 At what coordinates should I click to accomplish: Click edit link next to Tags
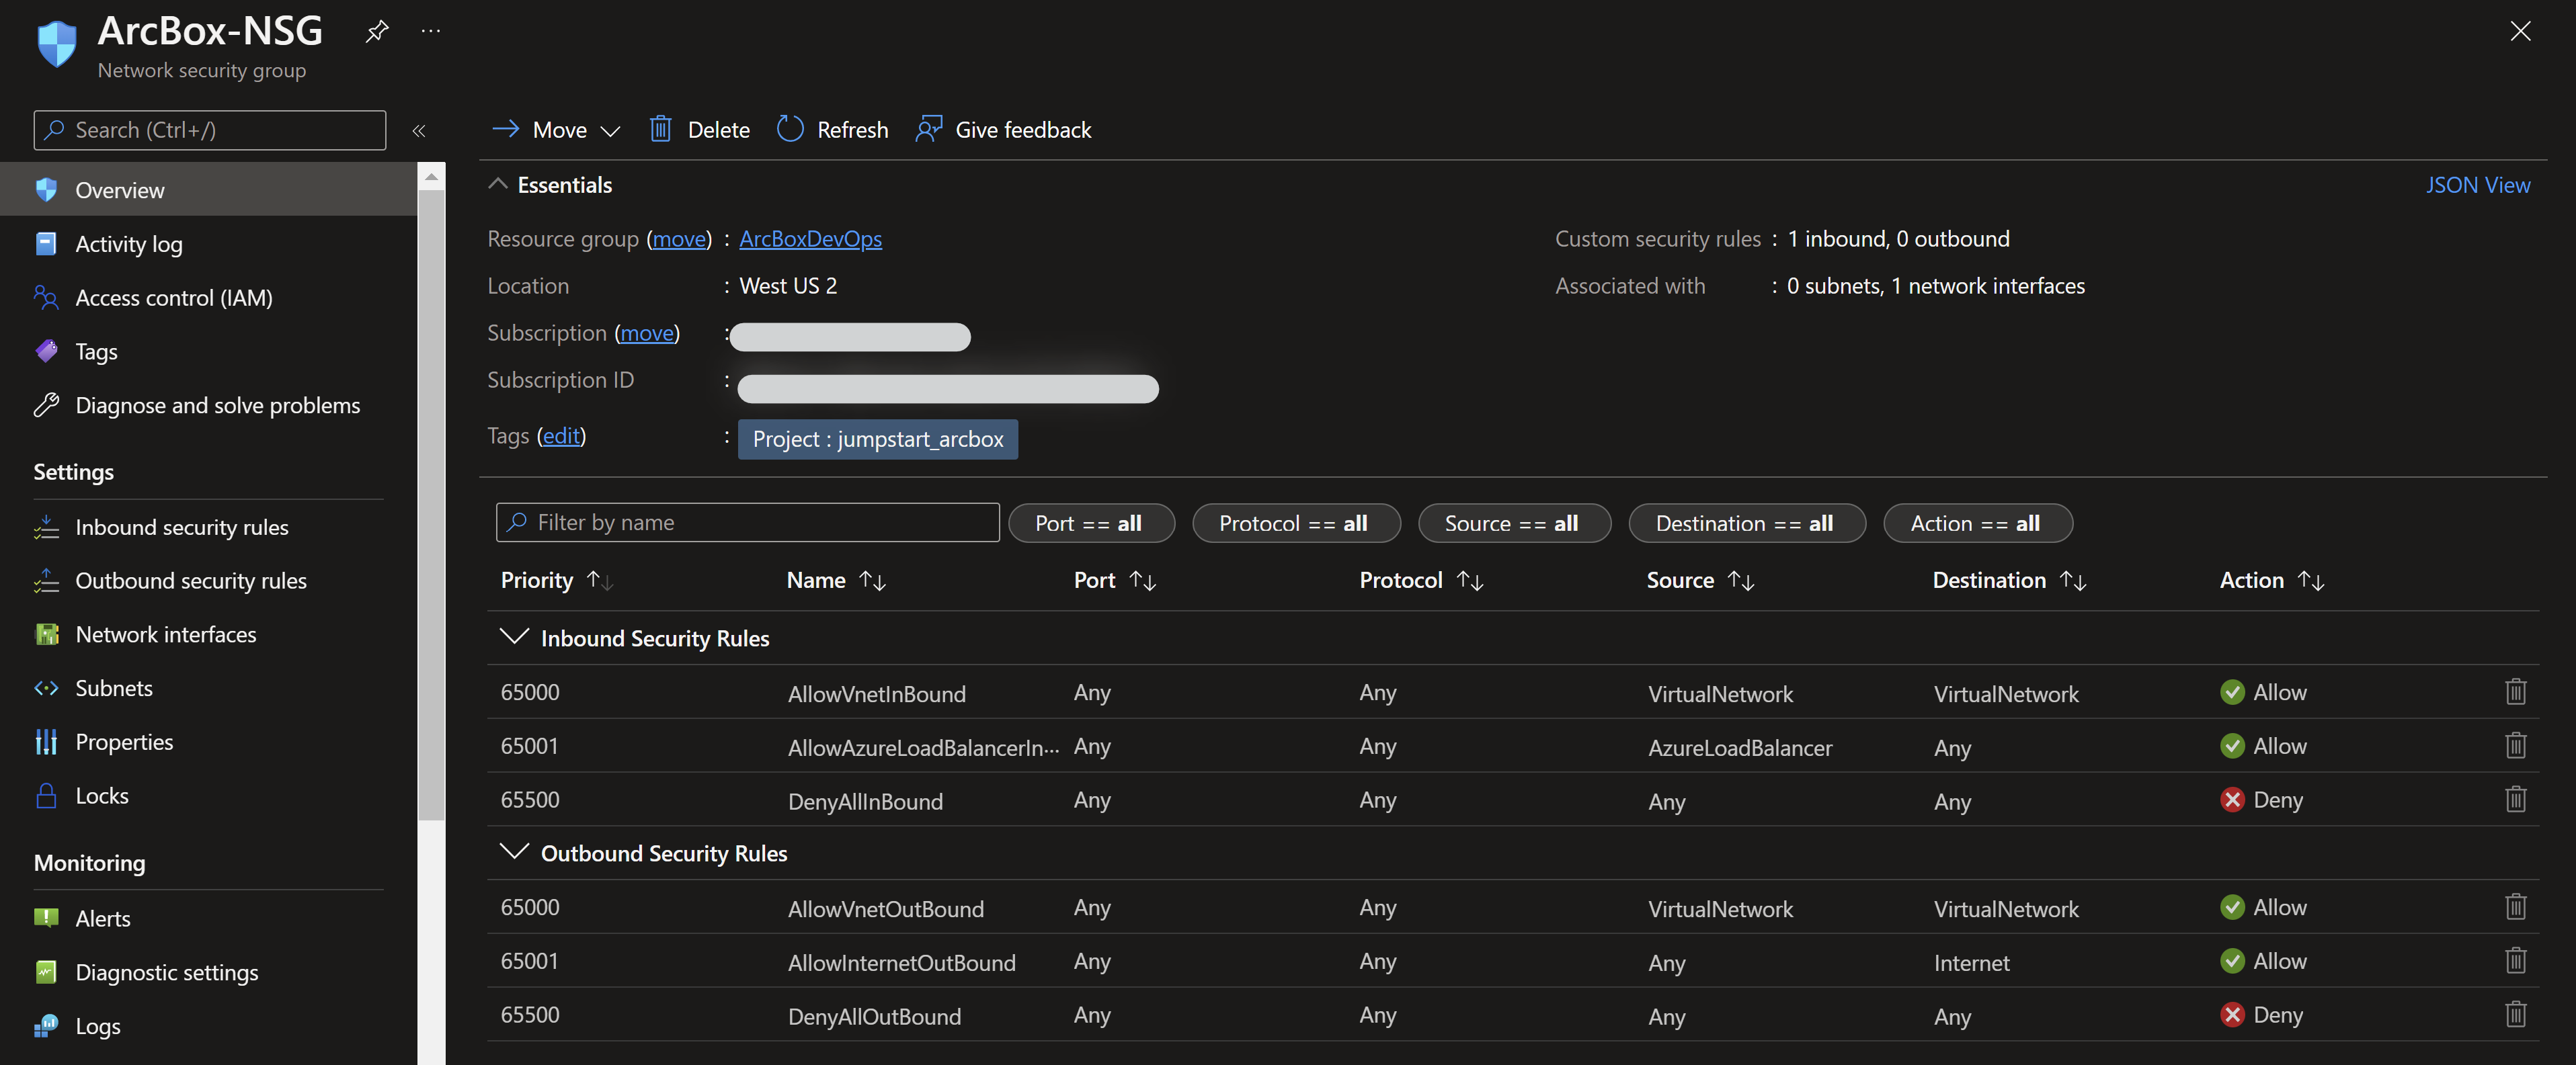tap(561, 436)
